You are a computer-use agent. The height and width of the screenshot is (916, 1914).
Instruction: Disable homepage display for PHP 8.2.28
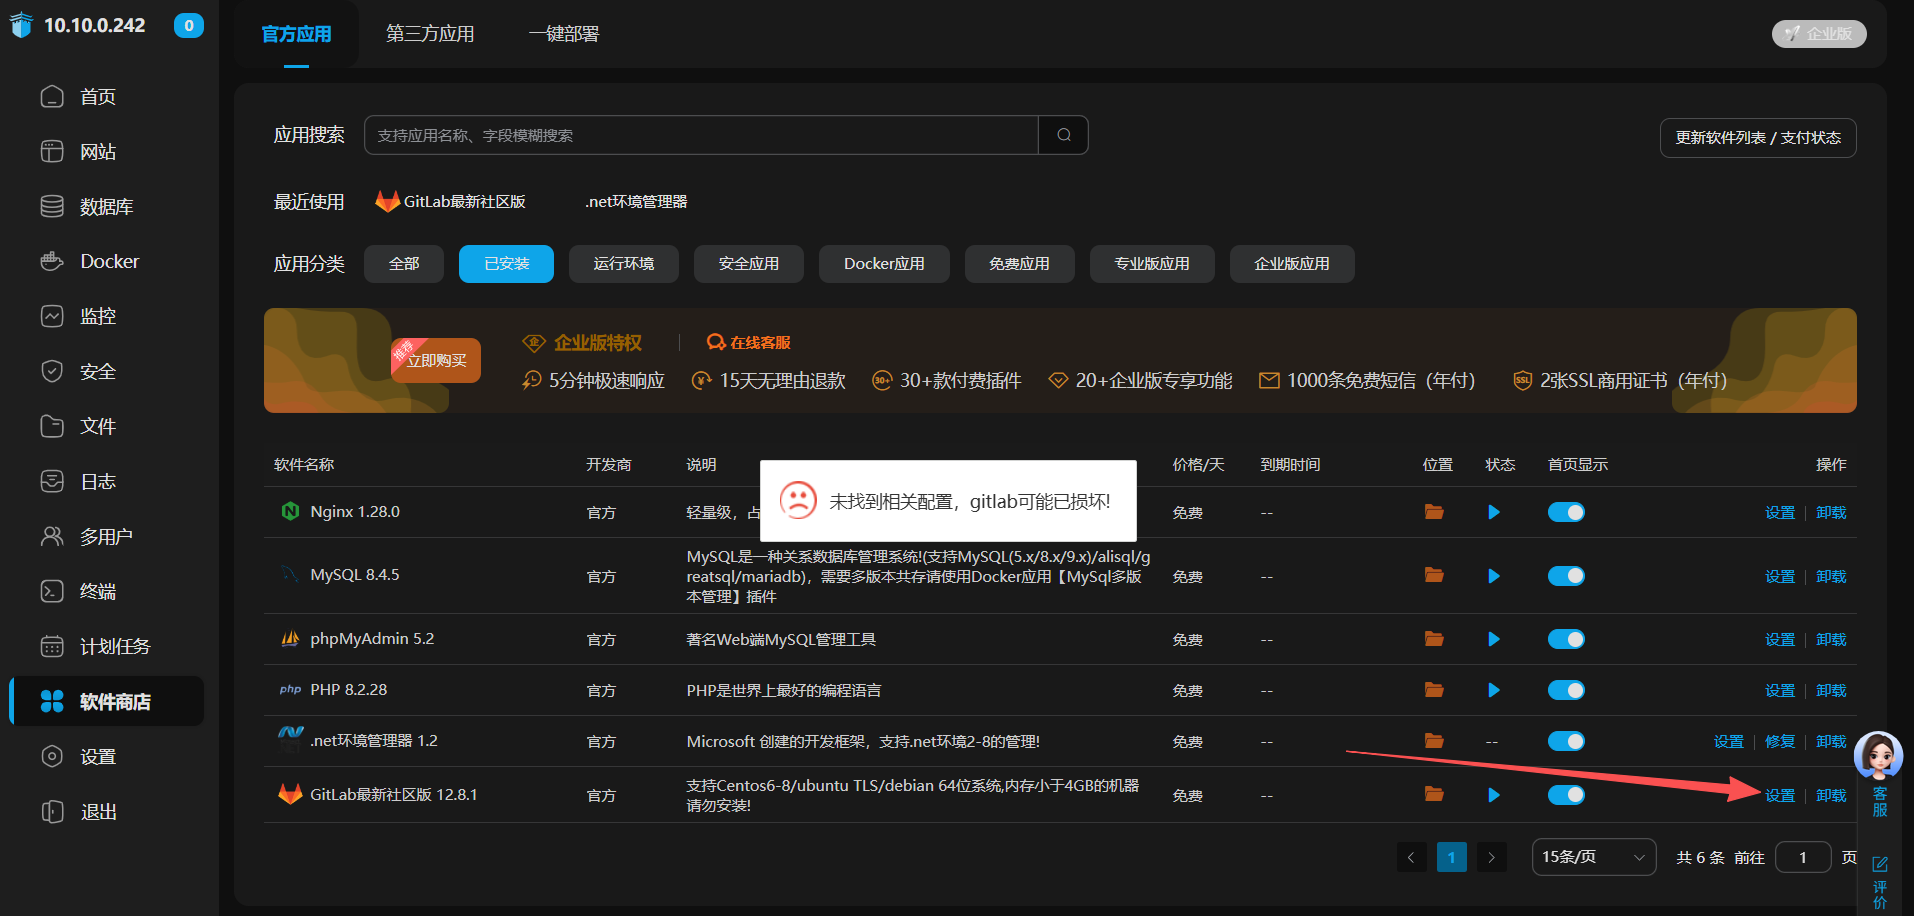[1566, 690]
